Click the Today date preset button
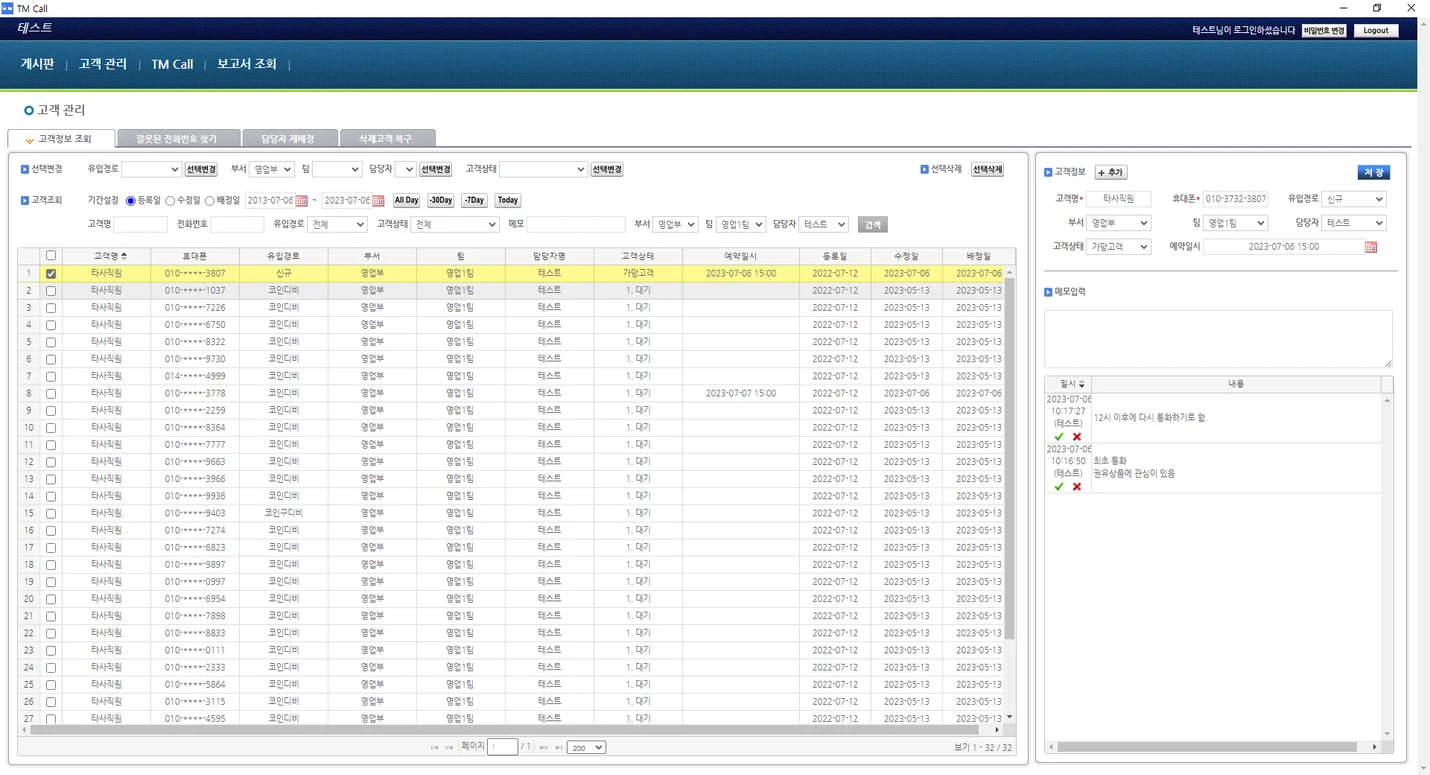The height and width of the screenshot is (775, 1430). coord(508,201)
